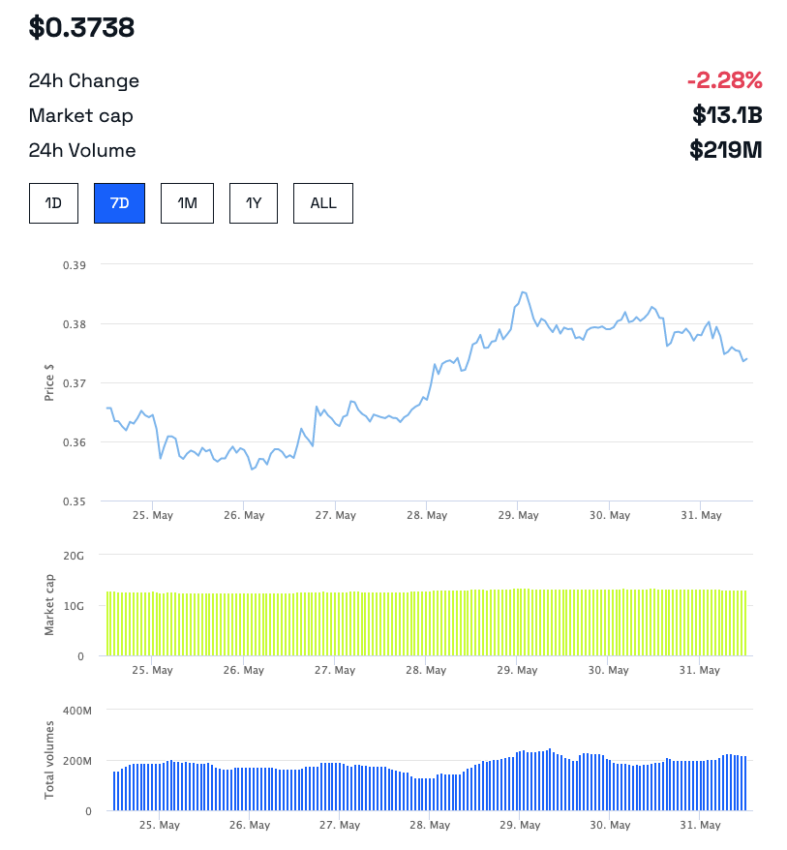Click the price line's highest peak

(523, 292)
